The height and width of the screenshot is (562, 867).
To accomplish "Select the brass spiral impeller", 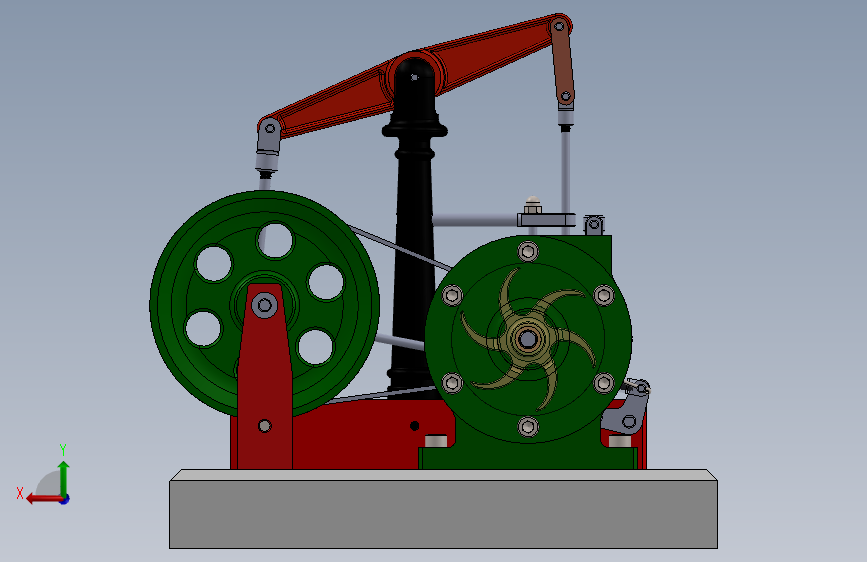I will pyautogui.click(x=528, y=339).
